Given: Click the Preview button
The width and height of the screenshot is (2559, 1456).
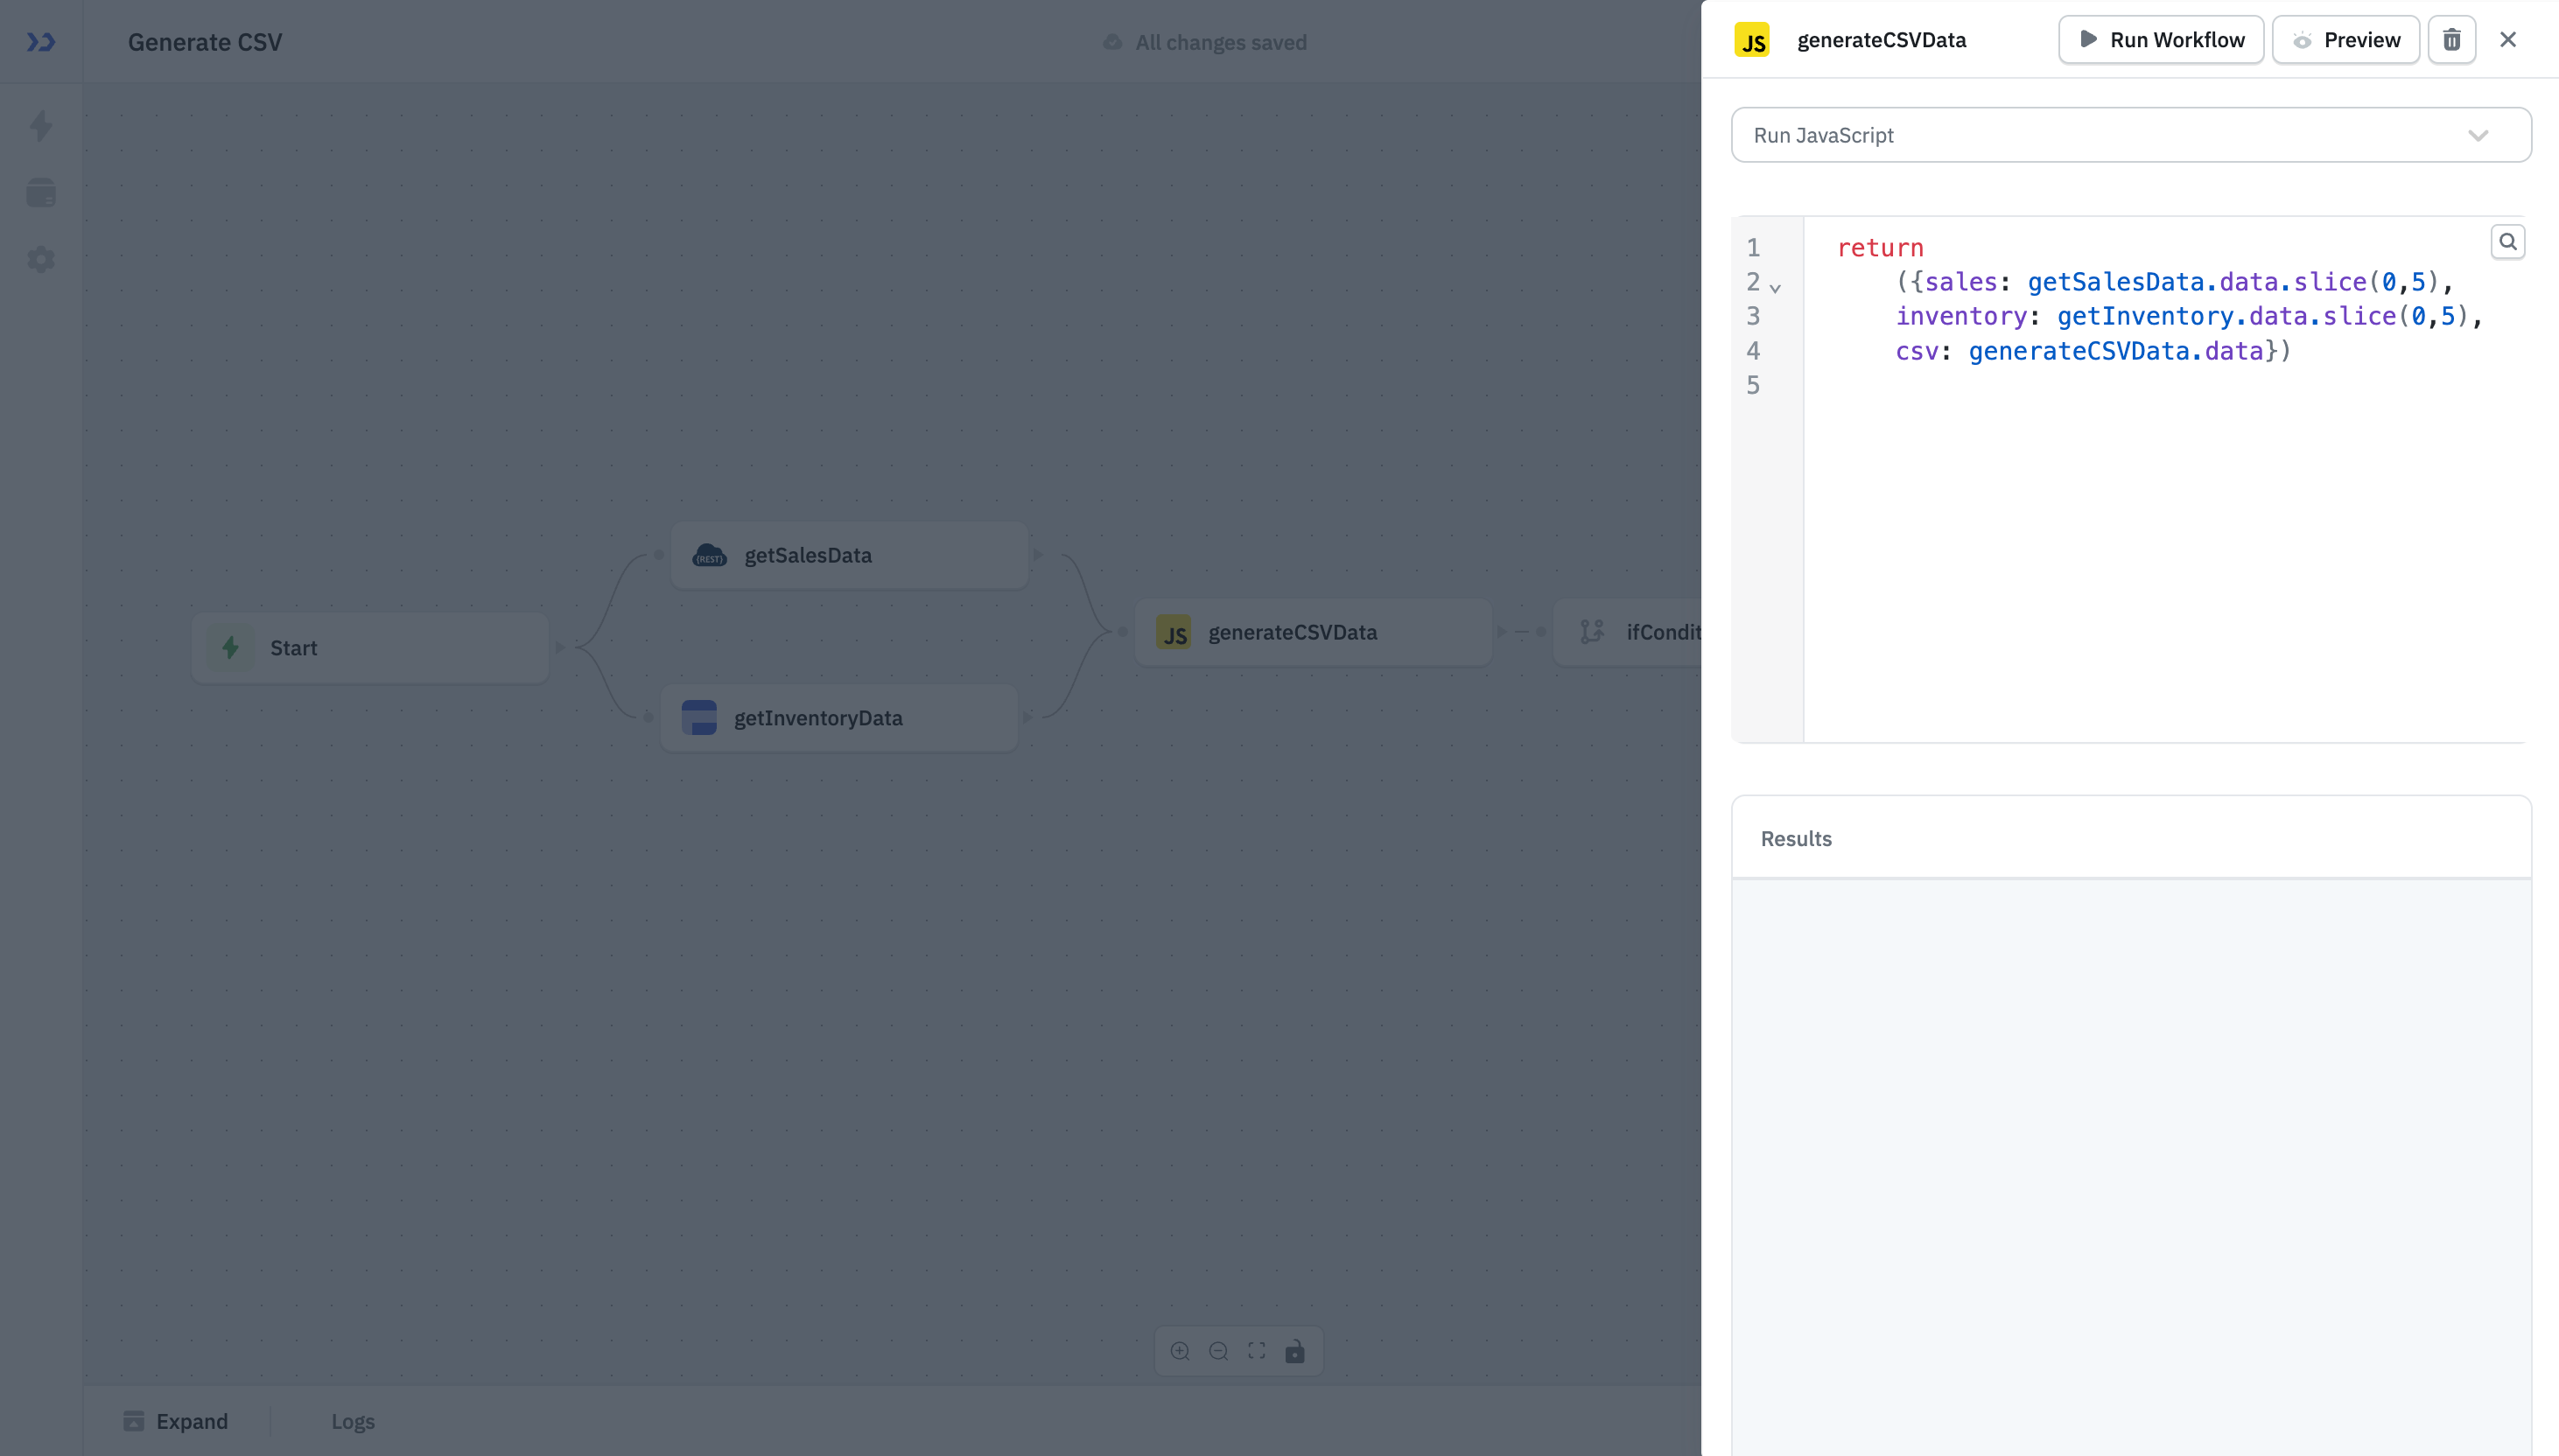Looking at the screenshot, I should (x=2345, y=39).
